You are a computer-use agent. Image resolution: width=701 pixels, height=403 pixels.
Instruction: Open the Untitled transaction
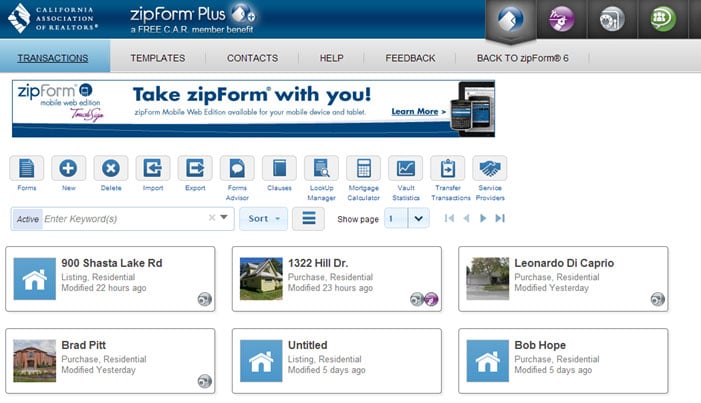pos(337,361)
